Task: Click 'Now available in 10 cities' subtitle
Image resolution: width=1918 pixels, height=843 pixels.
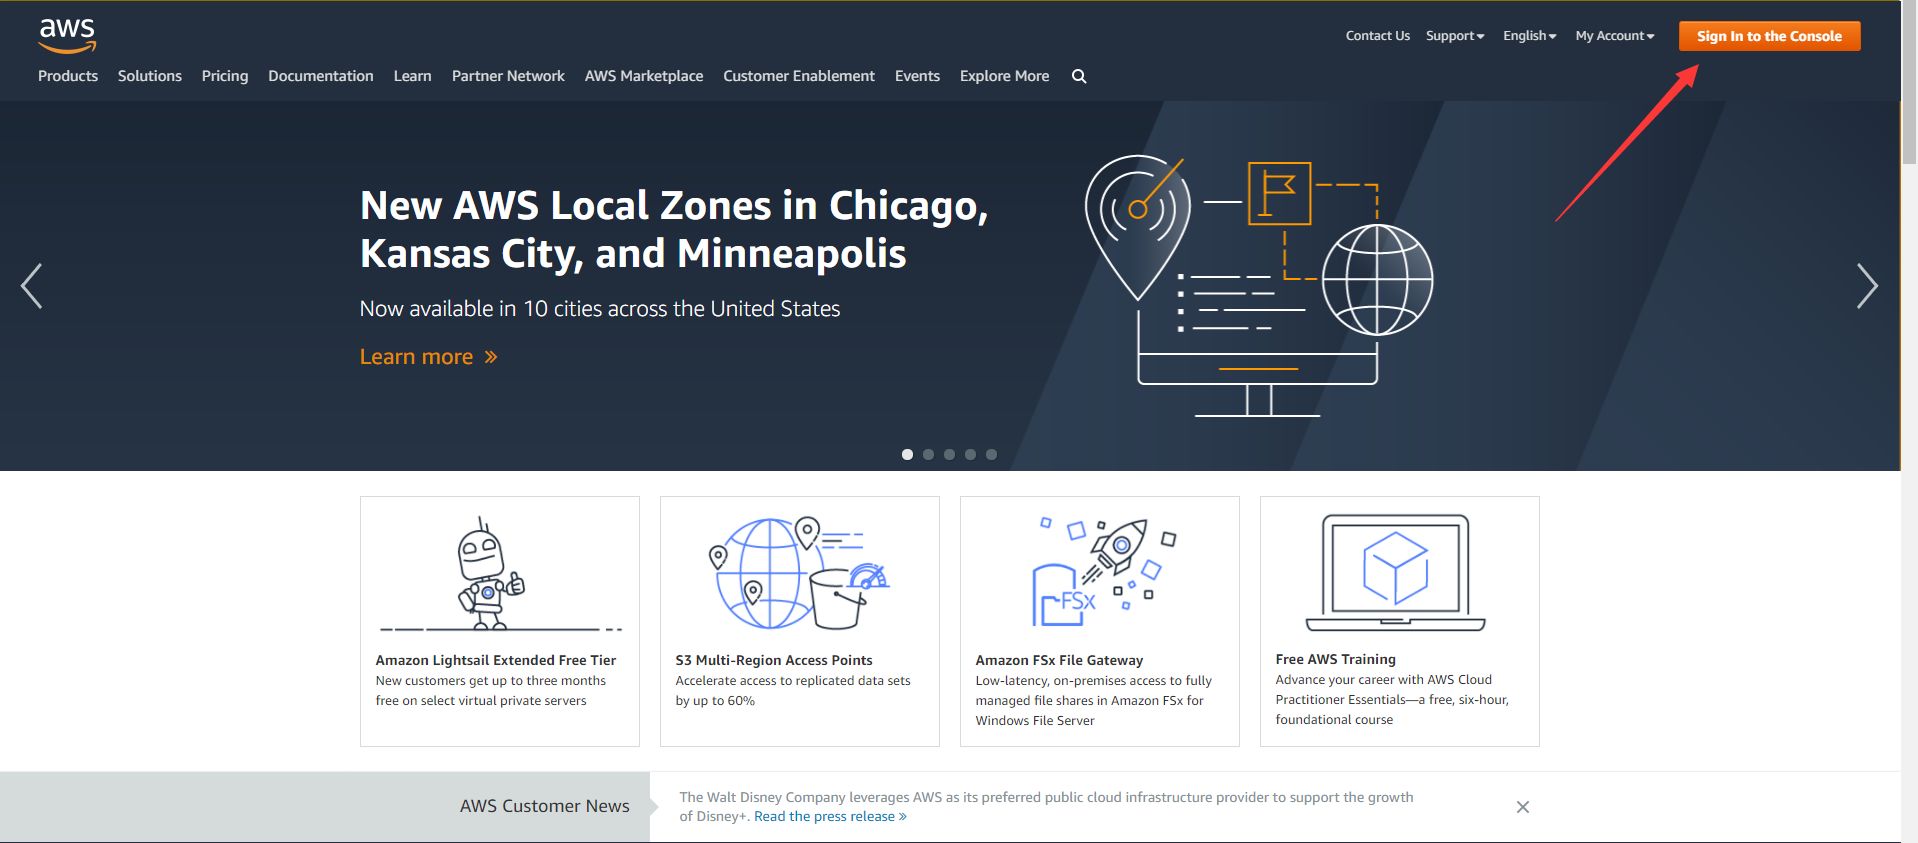Action: click(600, 309)
